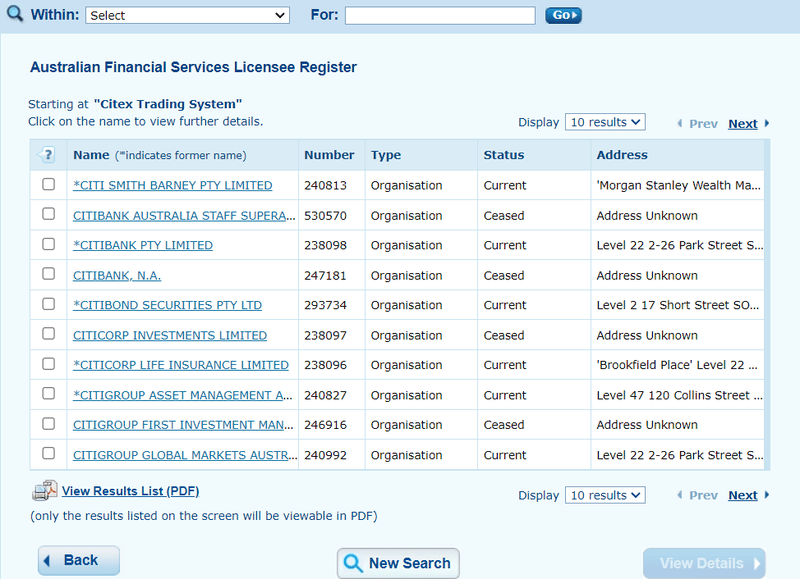800x579 pixels.
Task: Open View Results List (PDF) link
Action: [131, 491]
